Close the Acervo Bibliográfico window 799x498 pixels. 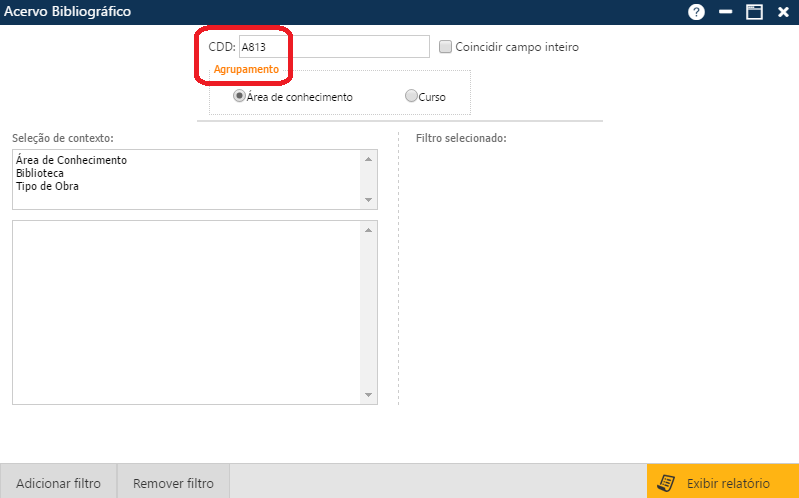click(783, 12)
